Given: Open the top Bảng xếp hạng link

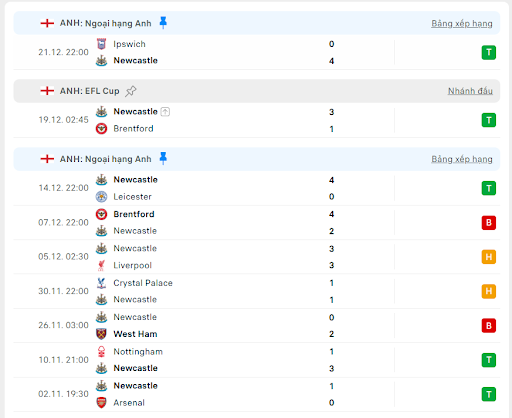Looking at the screenshot, I should (x=462, y=23).
